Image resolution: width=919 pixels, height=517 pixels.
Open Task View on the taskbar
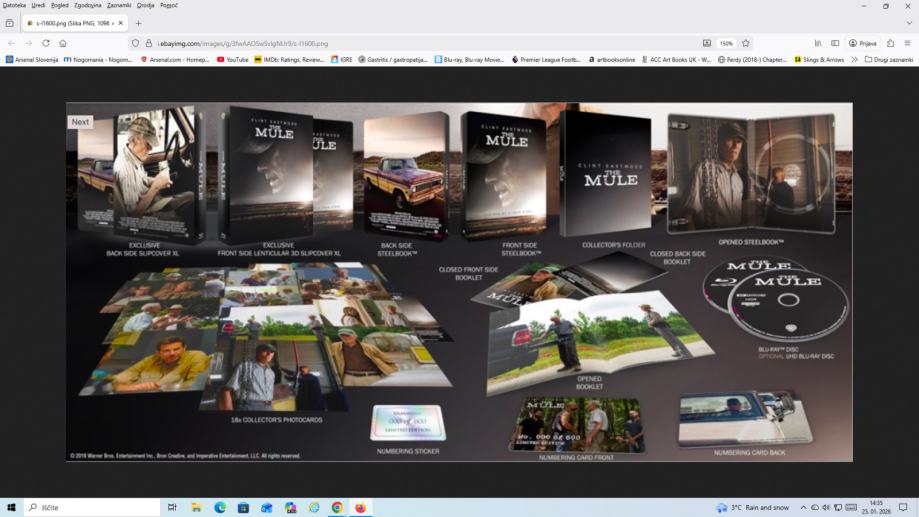tap(172, 508)
